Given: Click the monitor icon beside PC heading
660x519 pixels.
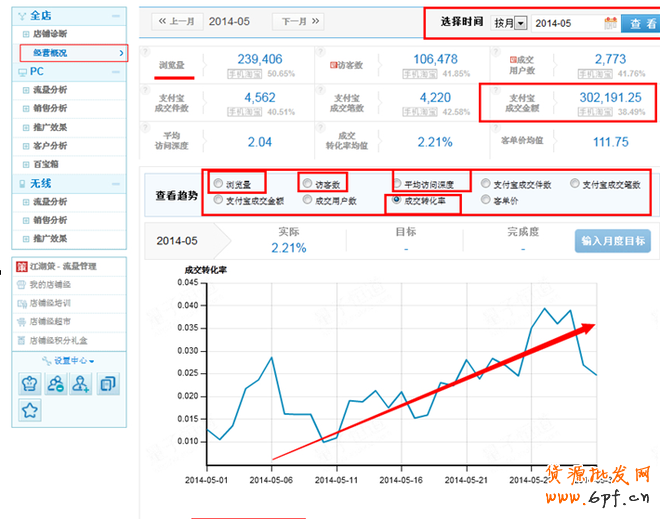Looking at the screenshot, I should coord(22,72).
